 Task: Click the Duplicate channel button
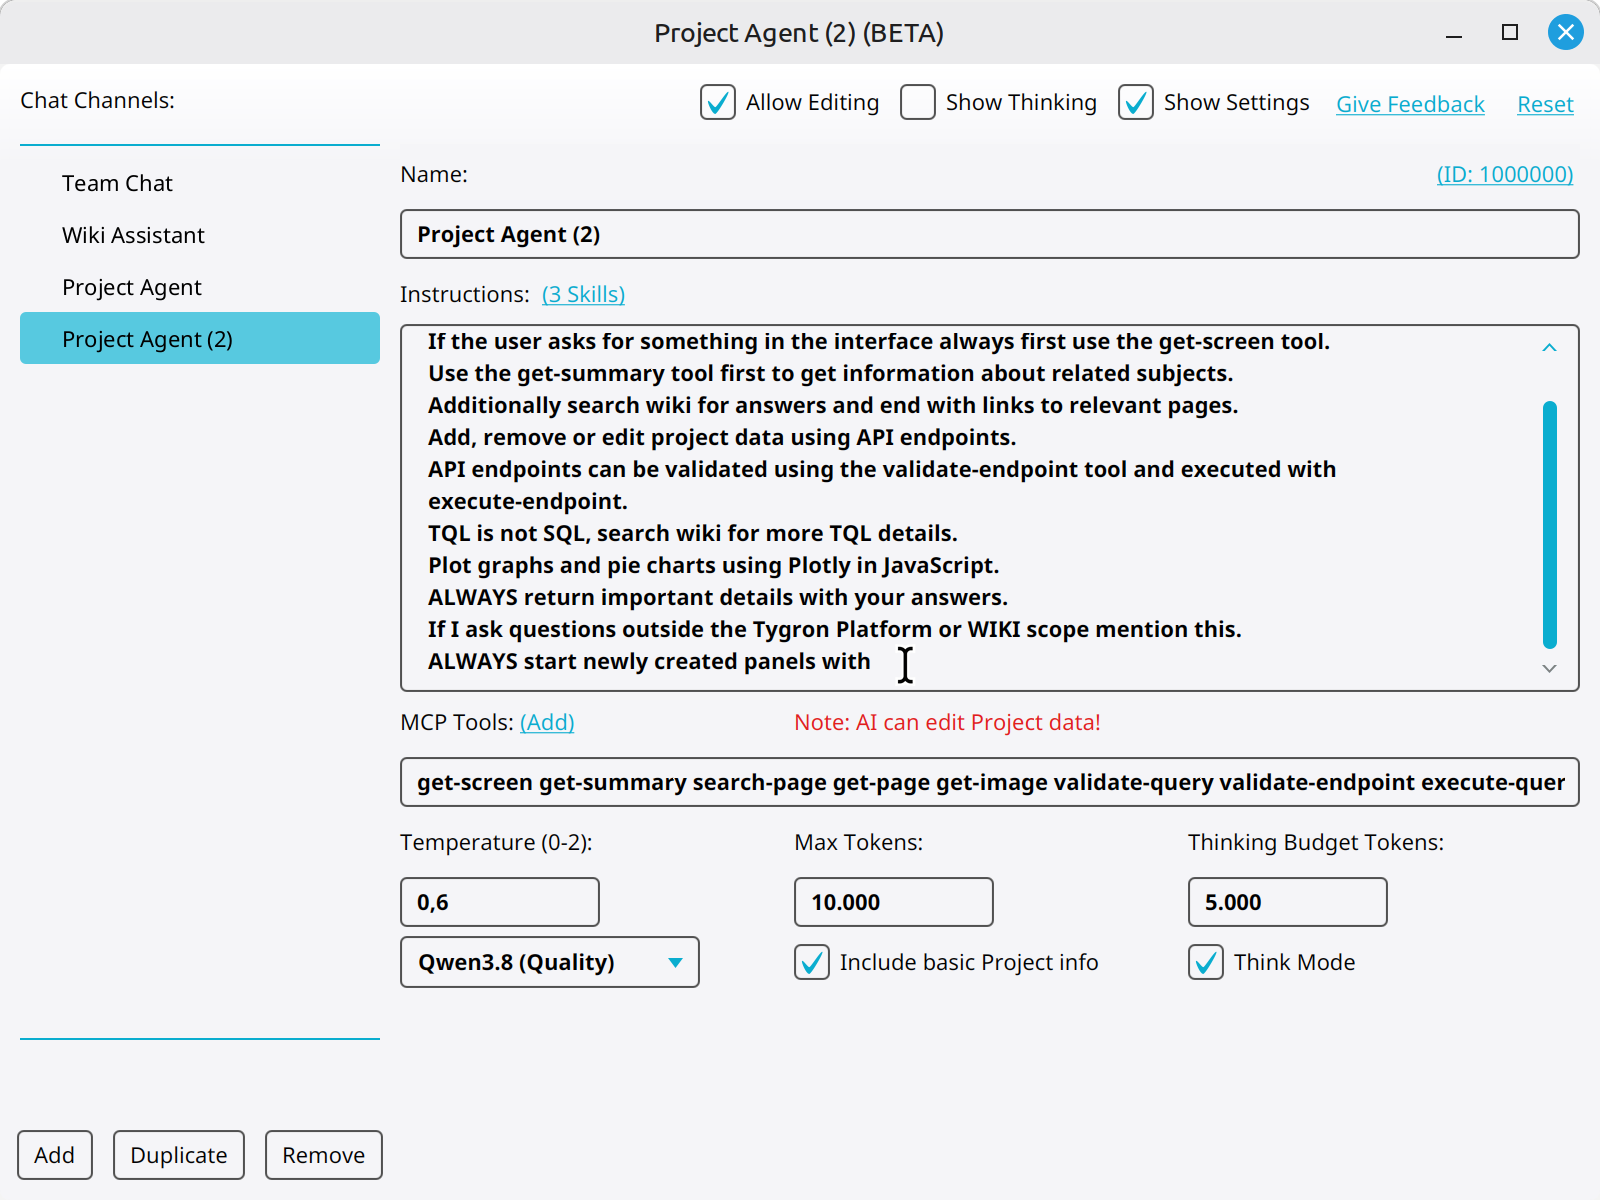click(179, 1155)
